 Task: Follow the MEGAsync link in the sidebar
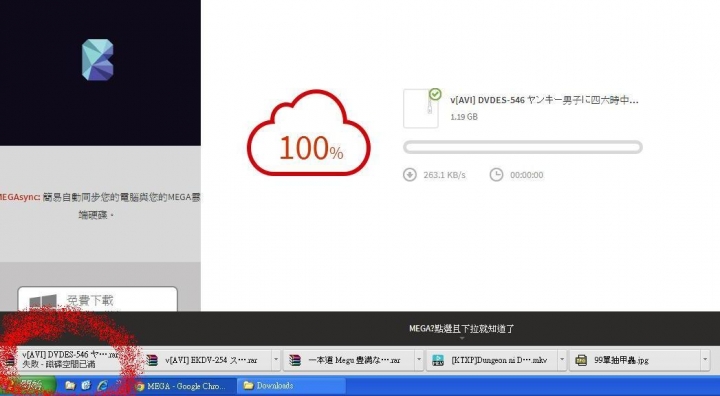click(x=20, y=198)
